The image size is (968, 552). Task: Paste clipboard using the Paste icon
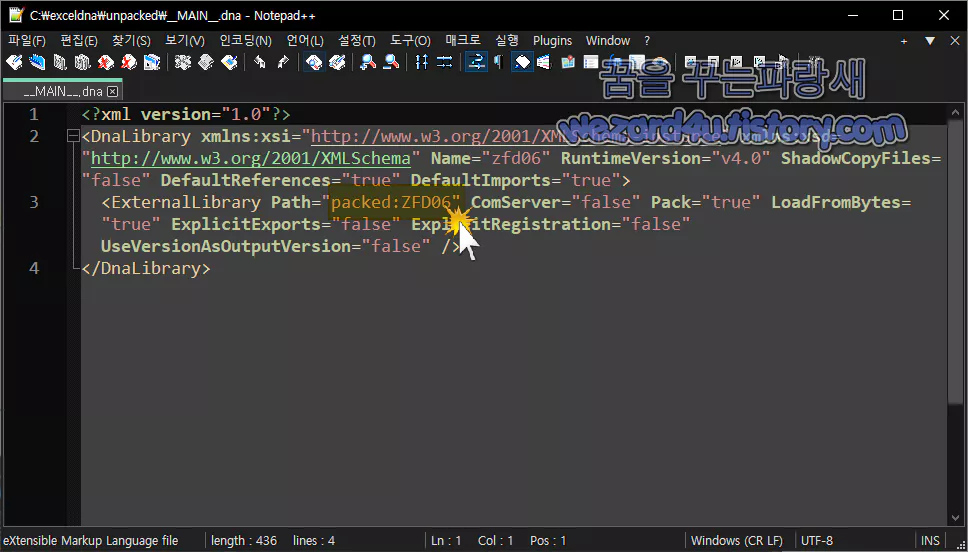tap(228, 62)
